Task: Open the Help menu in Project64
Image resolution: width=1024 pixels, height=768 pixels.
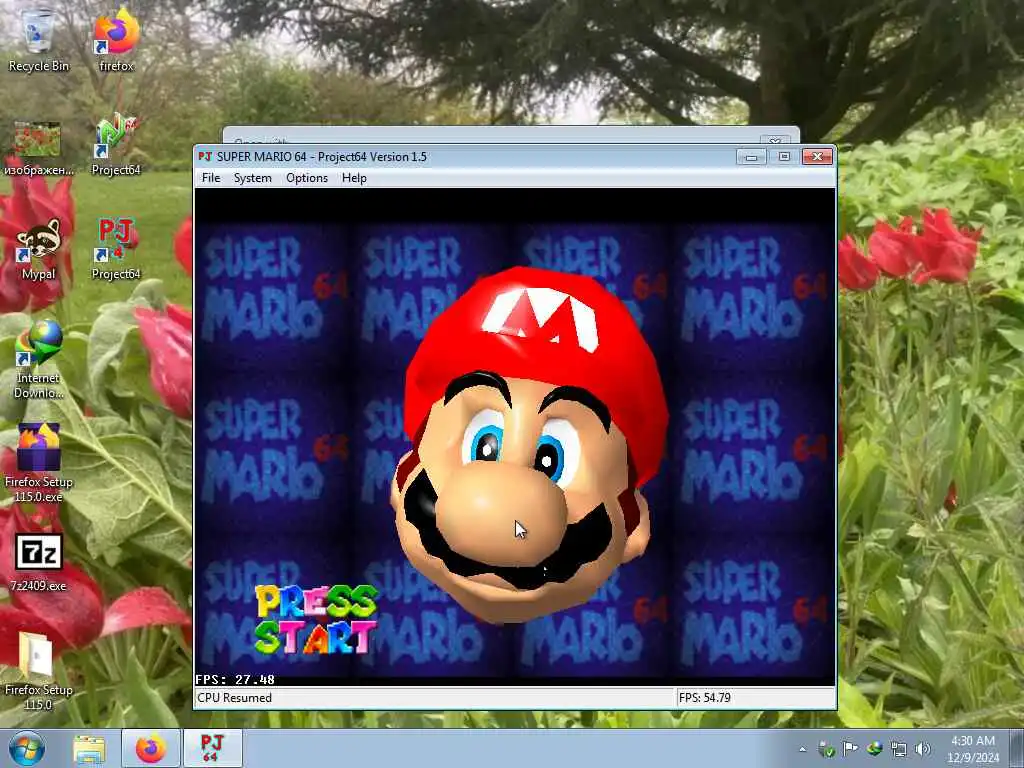Action: pos(354,178)
